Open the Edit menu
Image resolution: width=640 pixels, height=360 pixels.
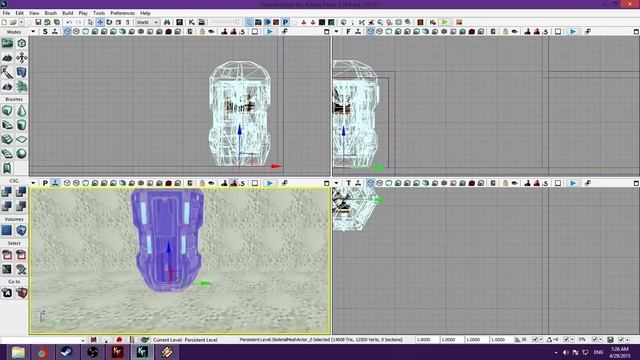click(x=20, y=13)
